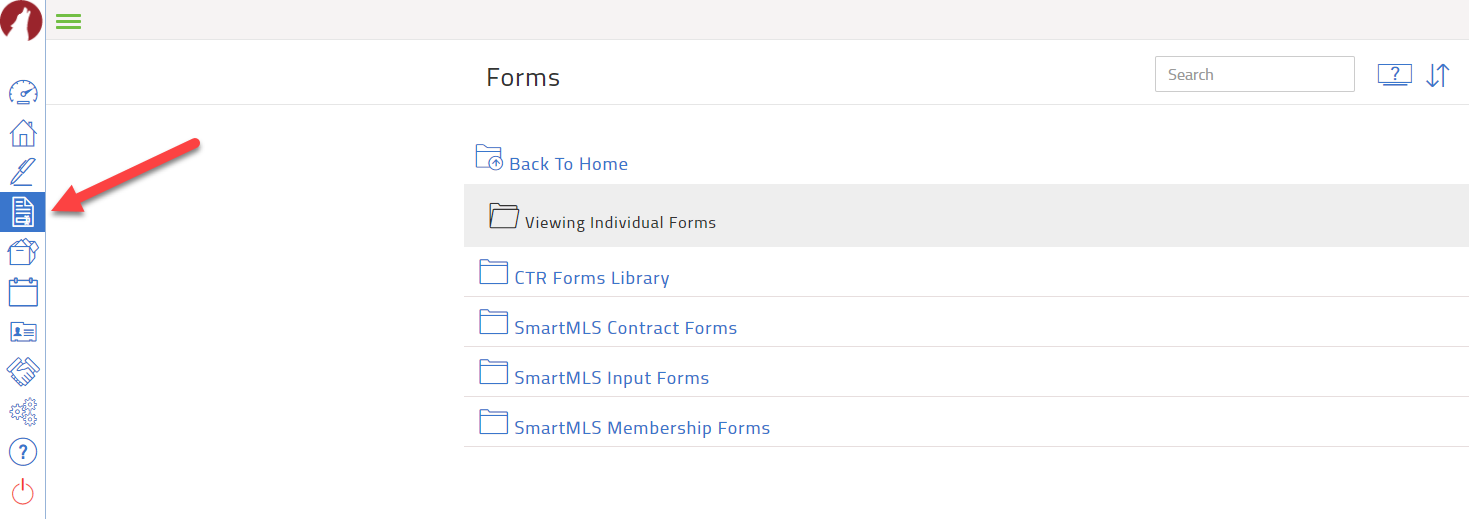Viewport: 1469px width, 519px height.
Task: Open the dashboard speedometer icon
Action: point(23,93)
